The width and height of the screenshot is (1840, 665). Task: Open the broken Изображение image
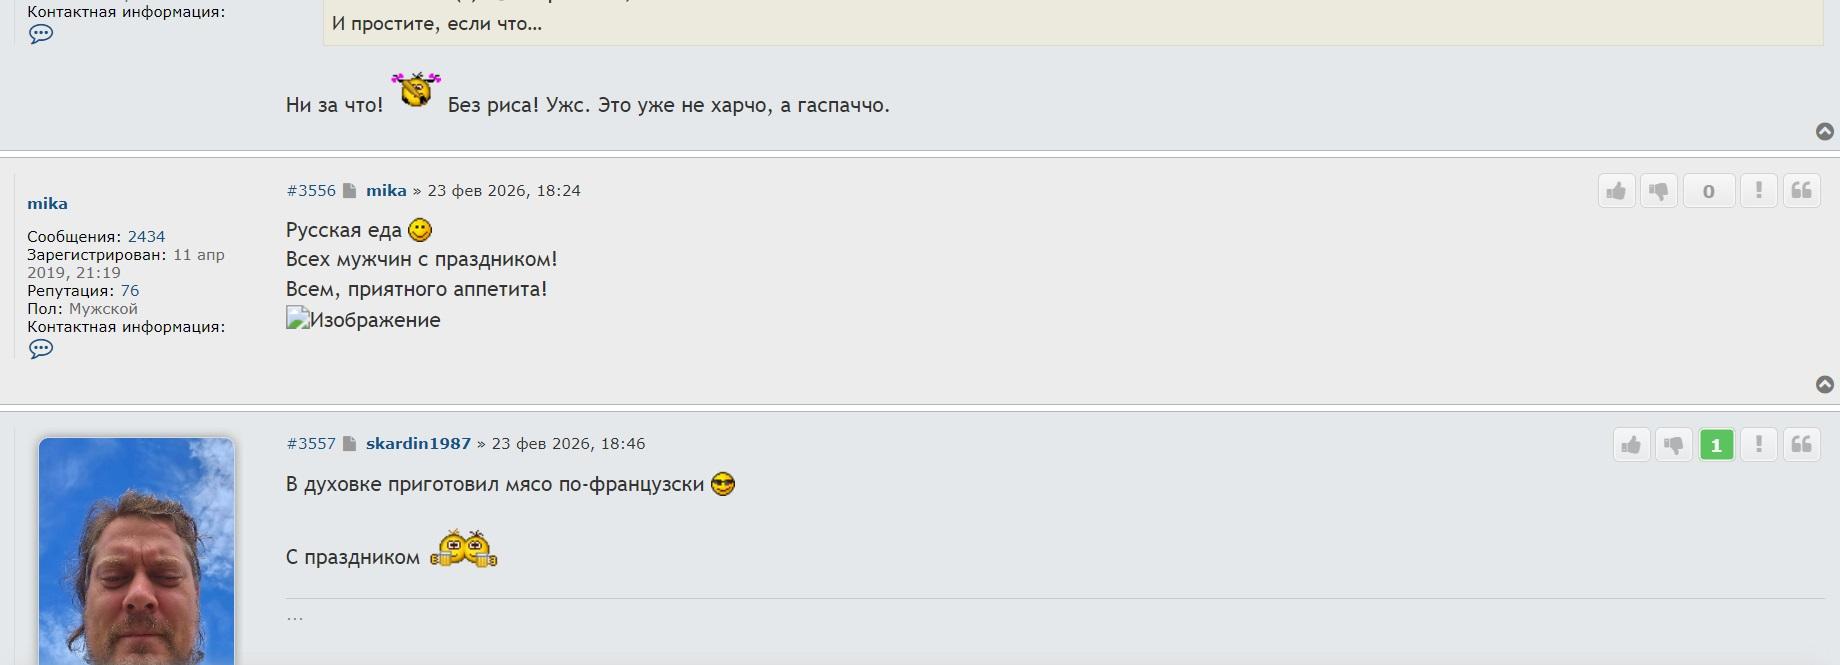(363, 320)
